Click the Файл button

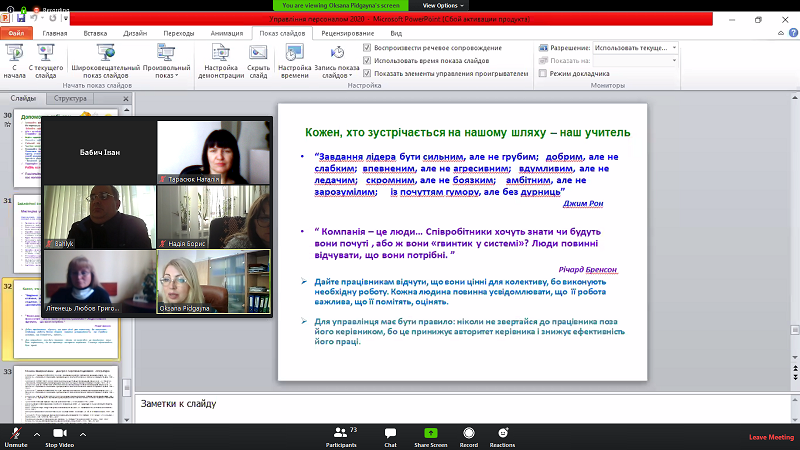click(16, 33)
